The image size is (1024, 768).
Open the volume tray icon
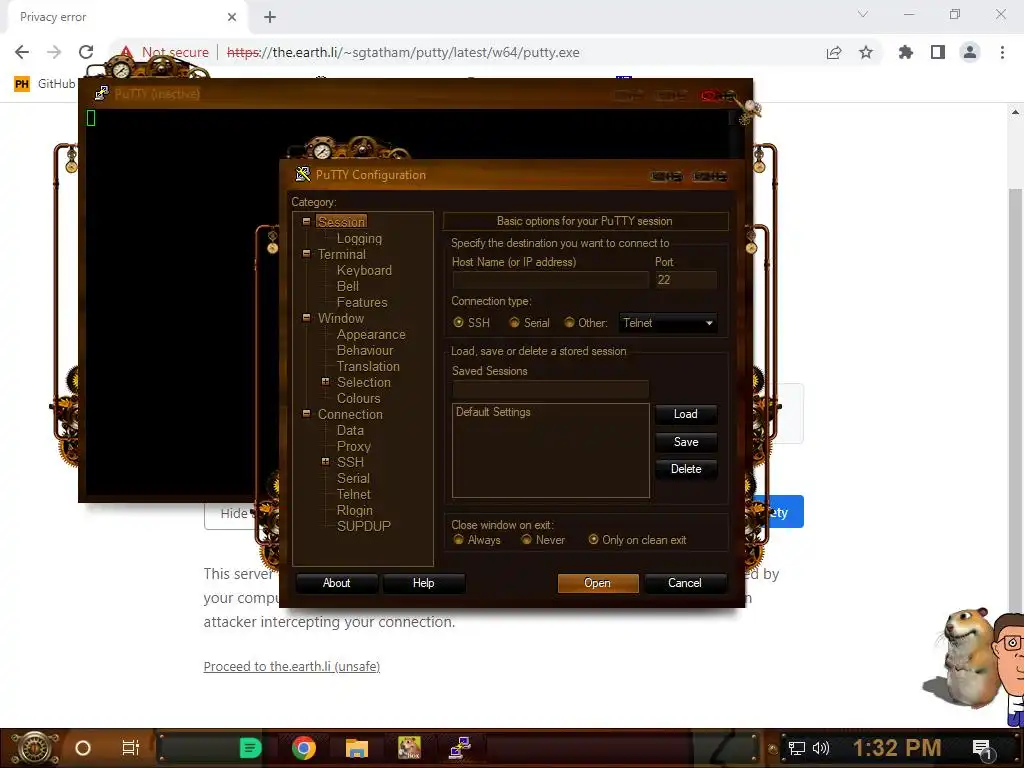click(821, 748)
